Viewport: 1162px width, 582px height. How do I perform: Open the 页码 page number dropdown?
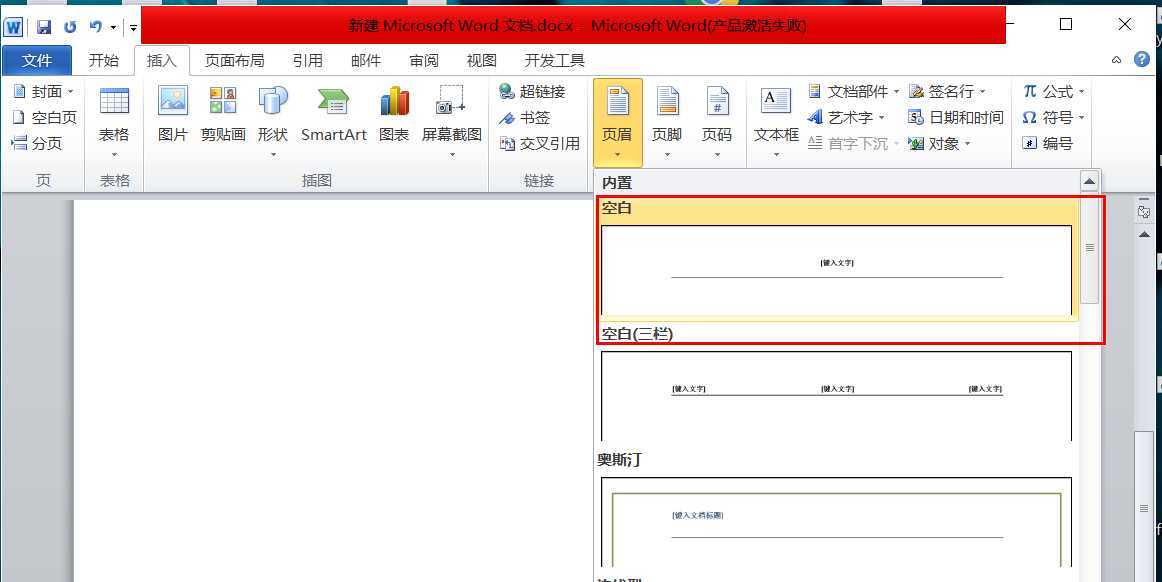coord(717,123)
